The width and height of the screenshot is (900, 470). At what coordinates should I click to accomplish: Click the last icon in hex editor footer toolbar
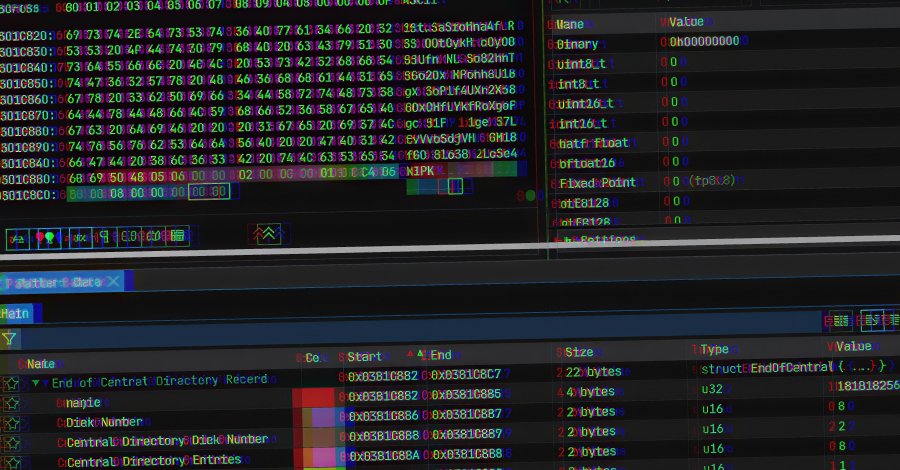[177, 237]
